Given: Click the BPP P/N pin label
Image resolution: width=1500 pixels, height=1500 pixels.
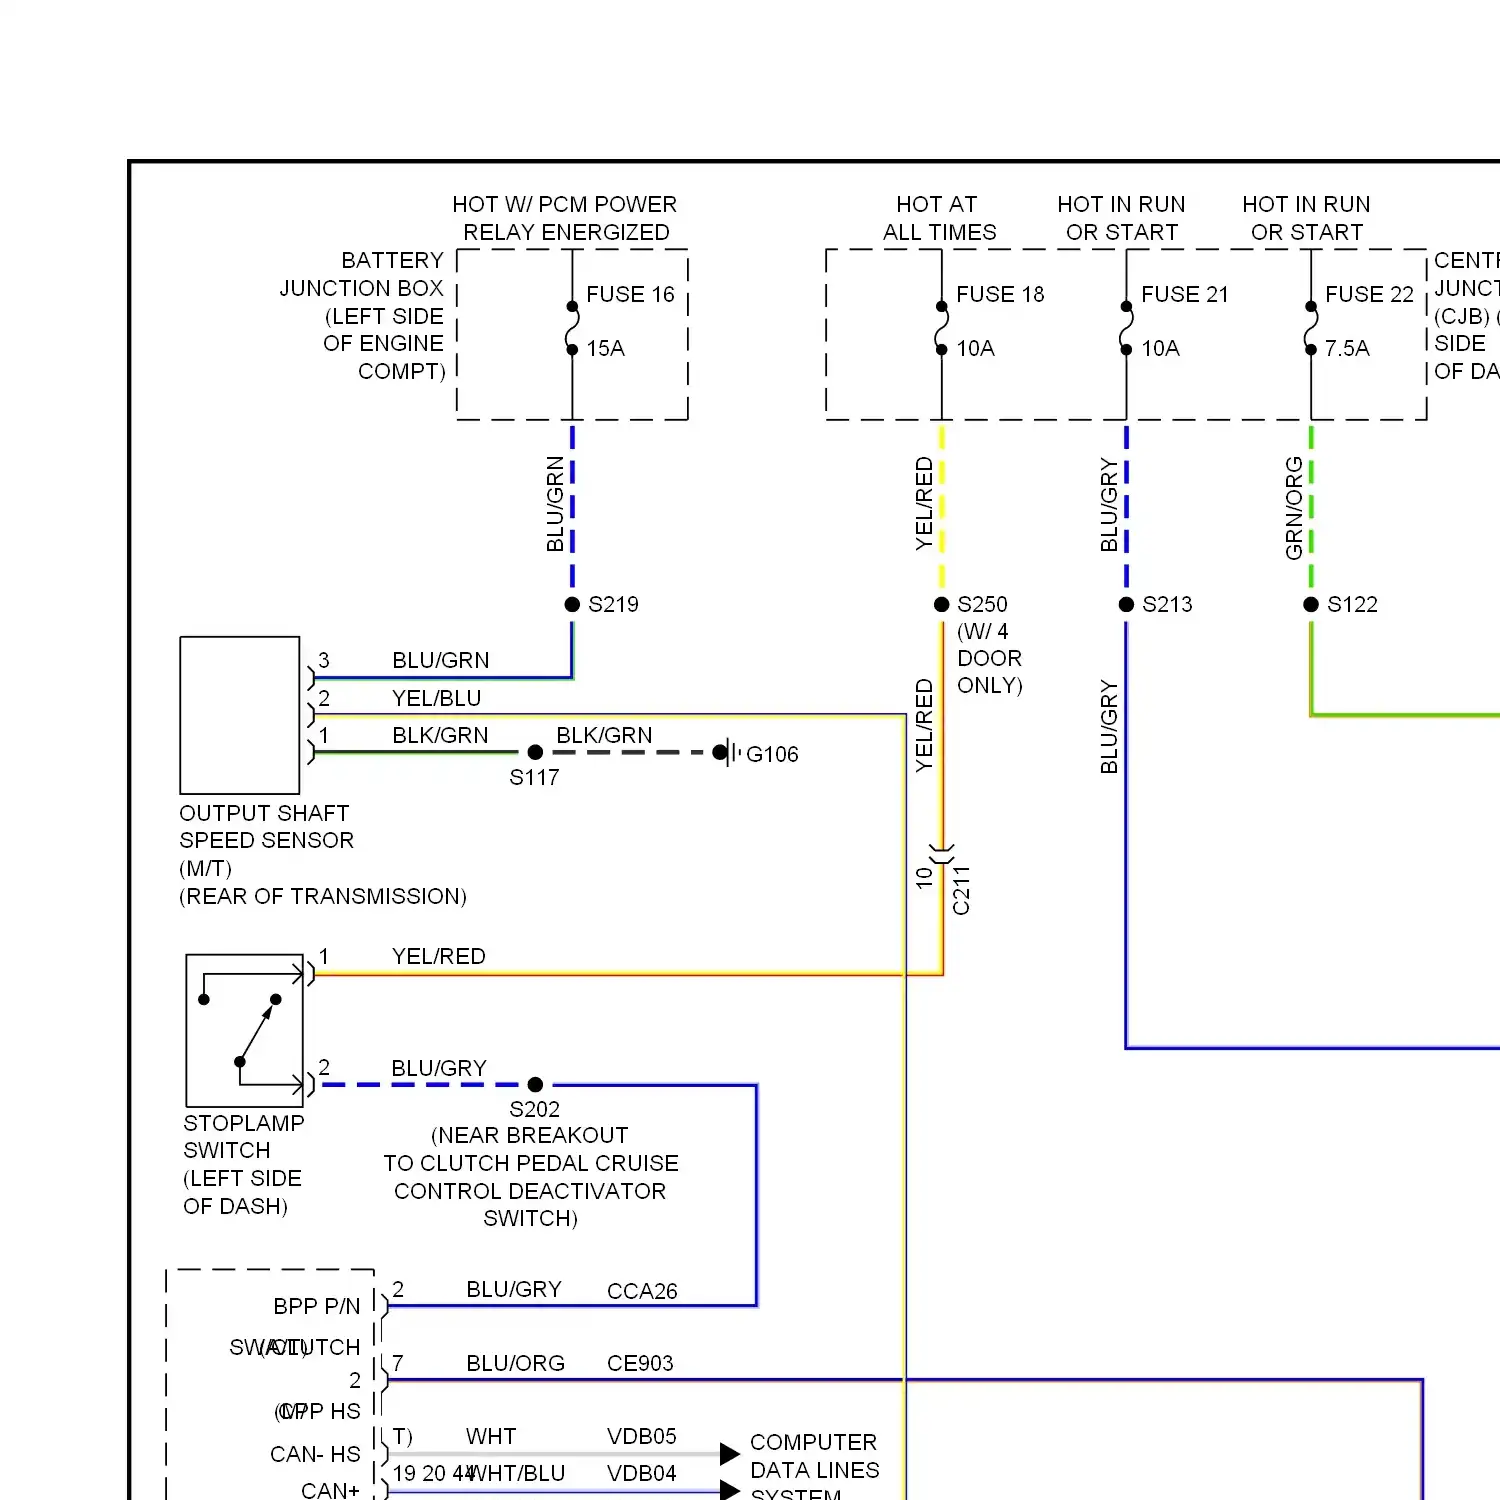Looking at the screenshot, I should coord(316,1306).
